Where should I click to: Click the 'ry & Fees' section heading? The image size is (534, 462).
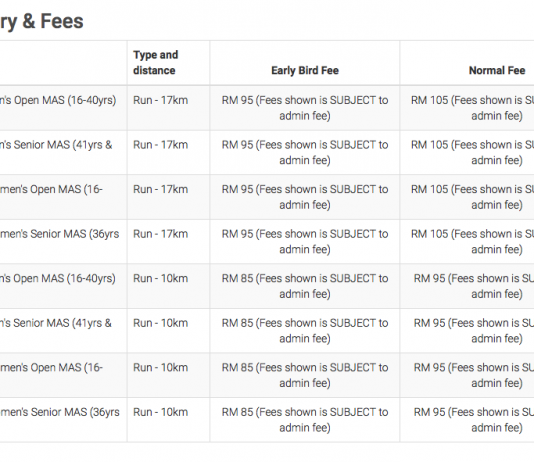click(x=42, y=21)
